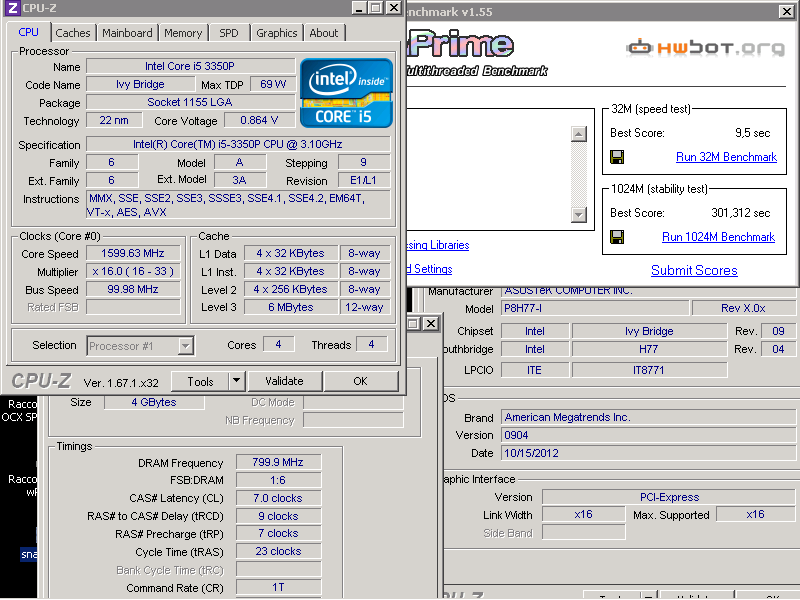
Task: Click up arrow of benchmark output scrollbar
Action: 579,134
